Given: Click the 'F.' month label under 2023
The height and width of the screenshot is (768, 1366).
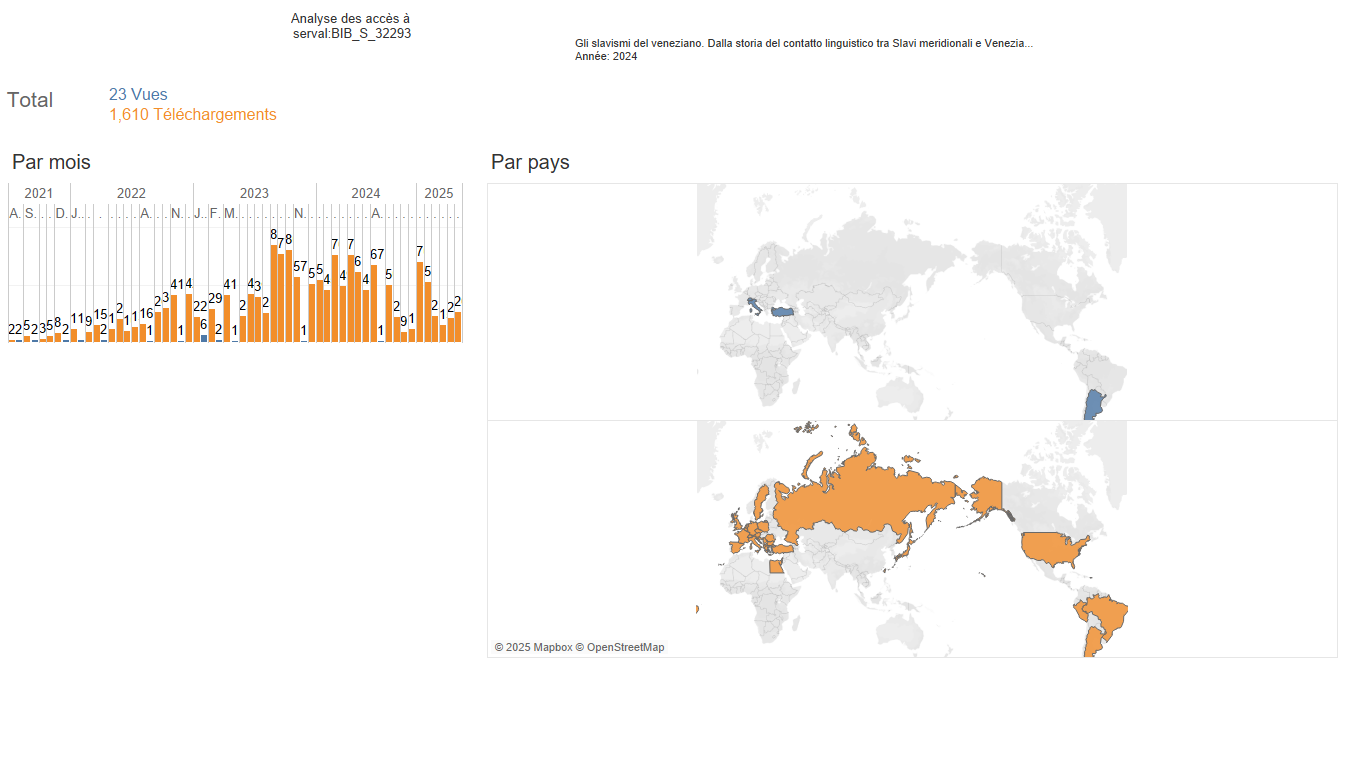Looking at the screenshot, I should tap(215, 214).
